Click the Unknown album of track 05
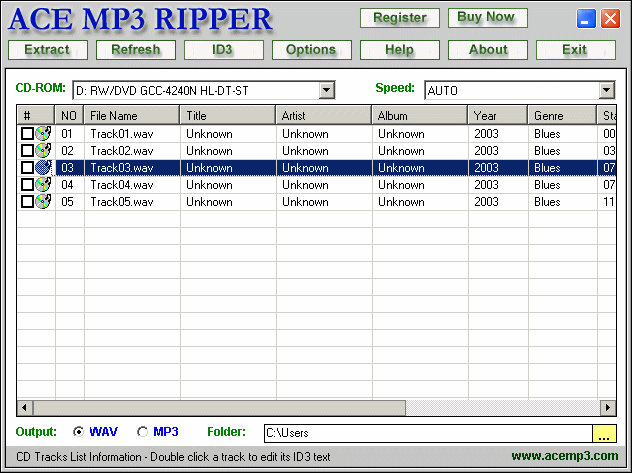Viewport: 632px width, 473px height. 401,201
